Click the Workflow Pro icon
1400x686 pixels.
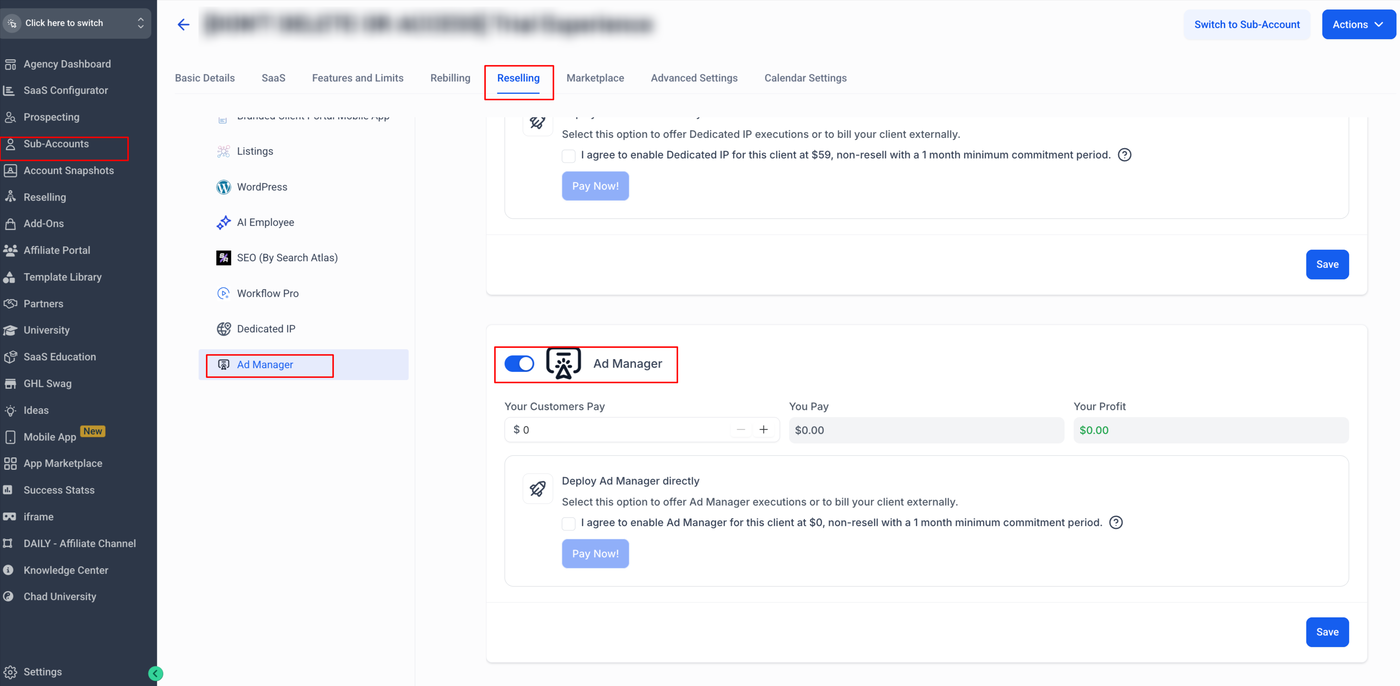point(223,294)
